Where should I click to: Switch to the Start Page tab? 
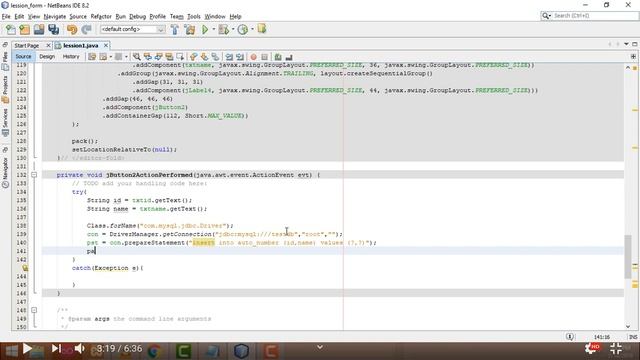click(x=27, y=45)
